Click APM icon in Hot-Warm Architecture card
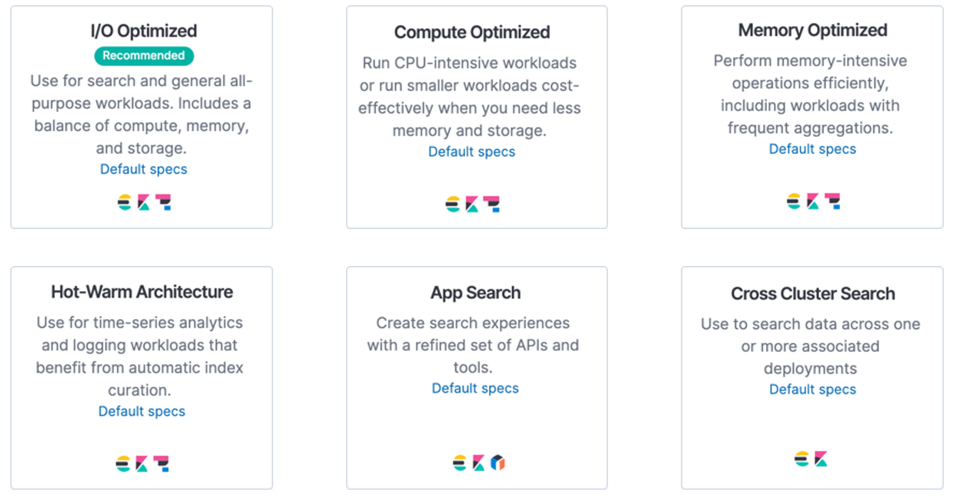Viewport: 960px width, 502px height. (x=162, y=464)
